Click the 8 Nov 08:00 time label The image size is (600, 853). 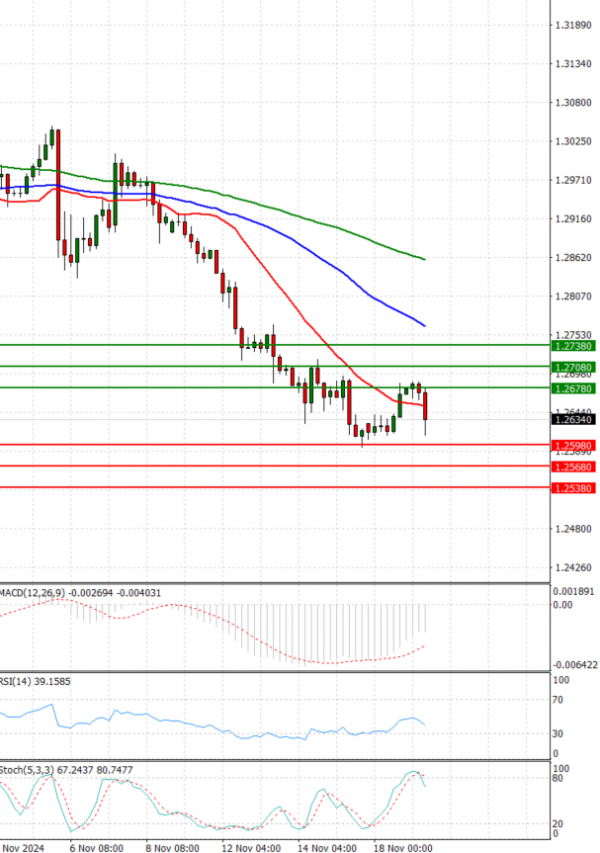(x=172, y=848)
